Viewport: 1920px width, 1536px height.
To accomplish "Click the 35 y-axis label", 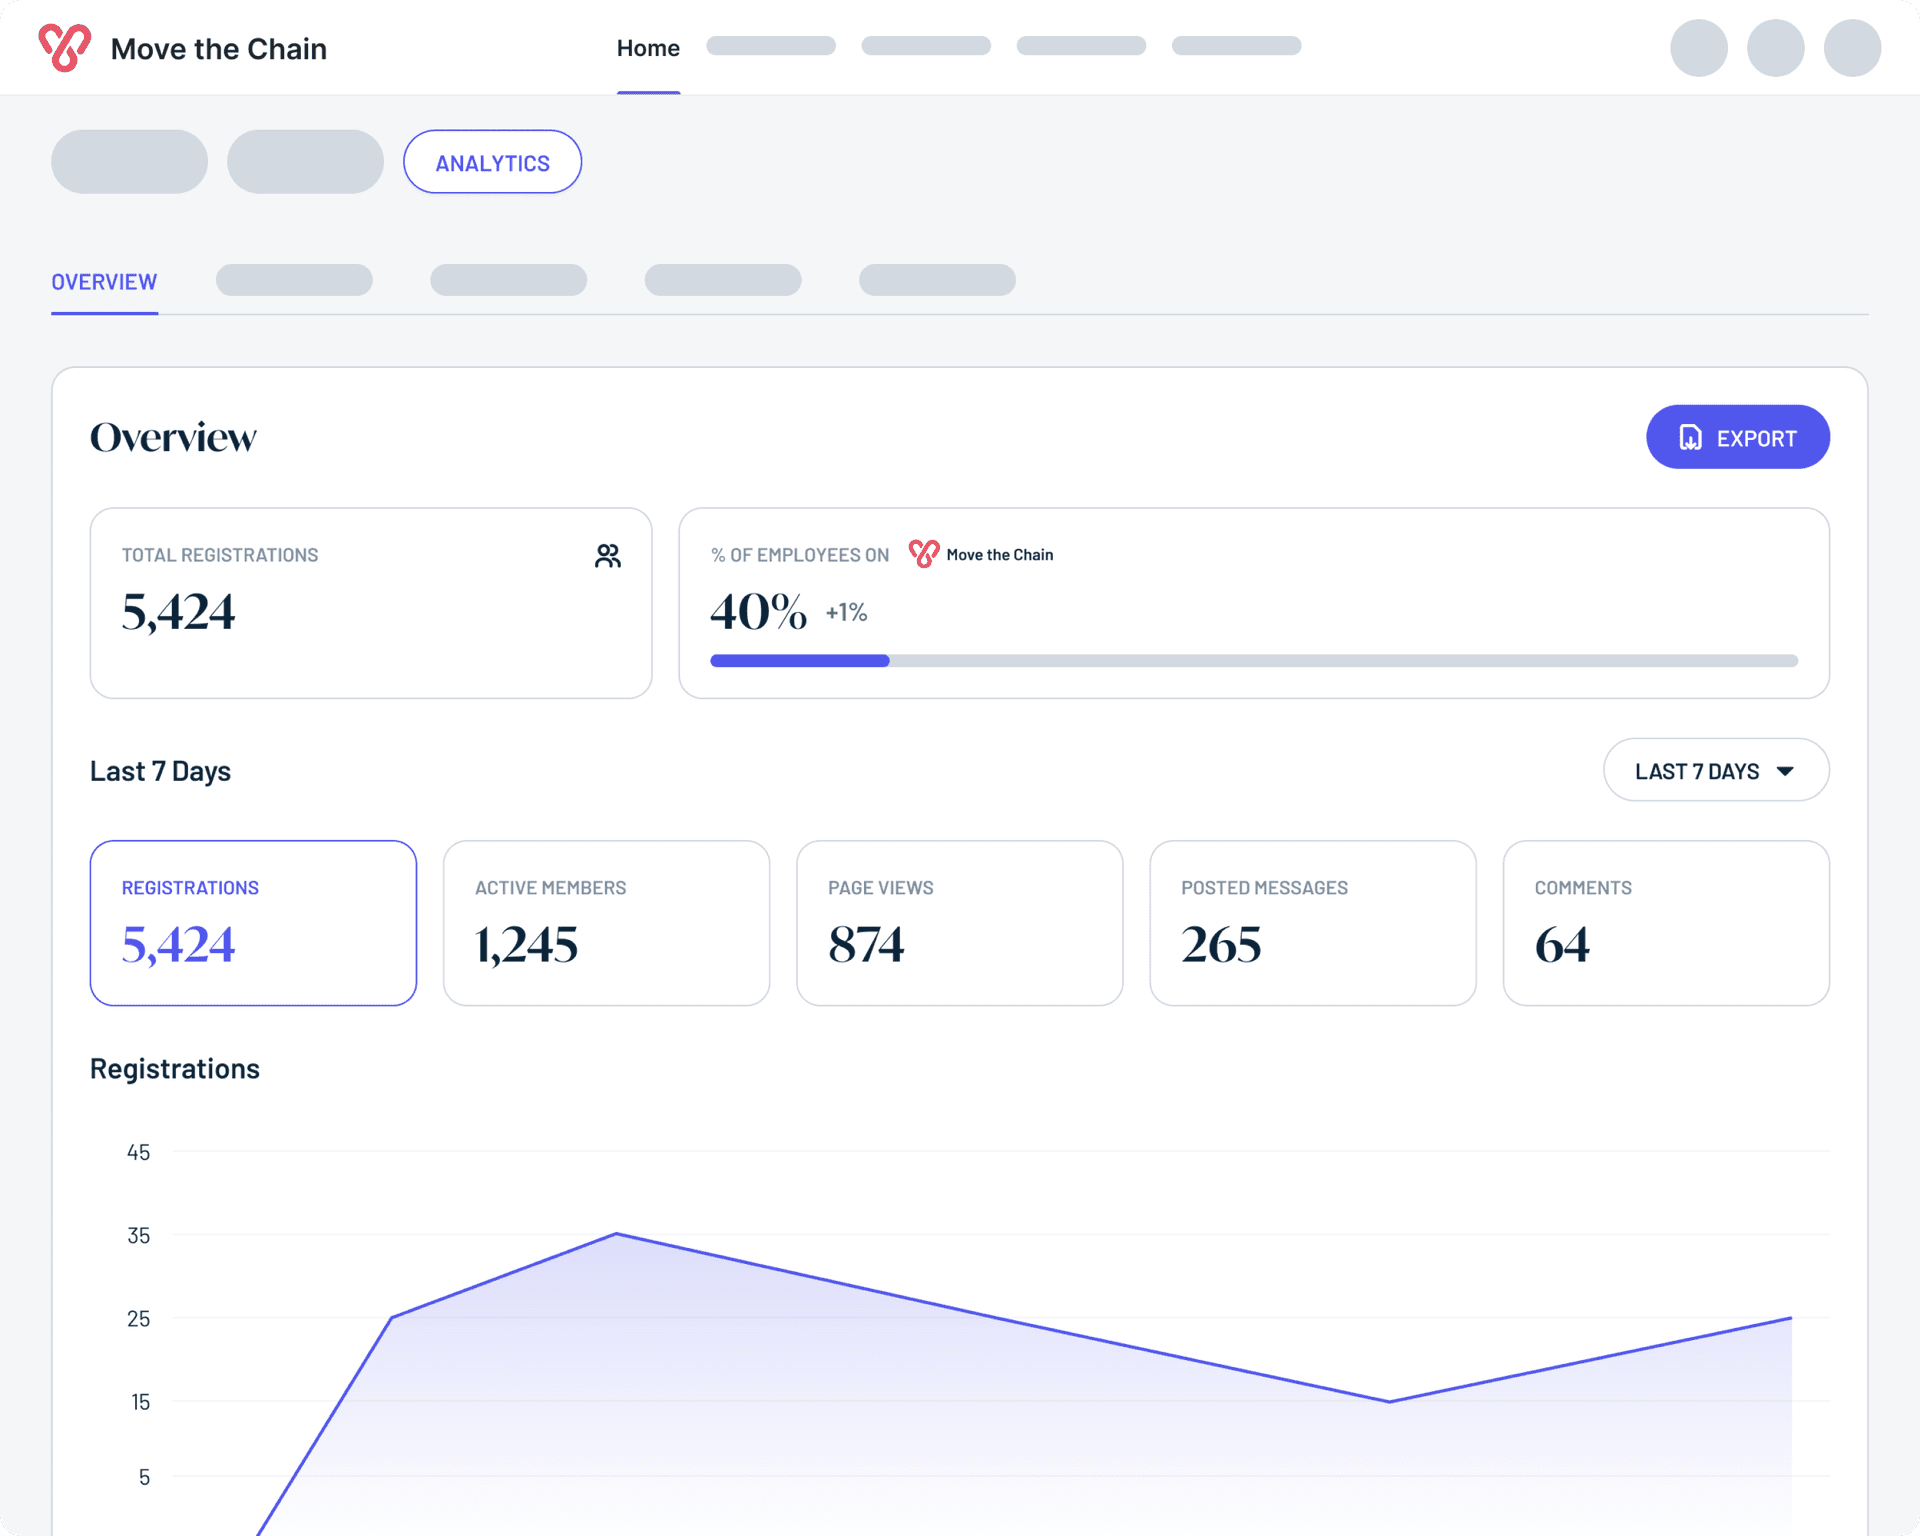I will [x=138, y=1235].
